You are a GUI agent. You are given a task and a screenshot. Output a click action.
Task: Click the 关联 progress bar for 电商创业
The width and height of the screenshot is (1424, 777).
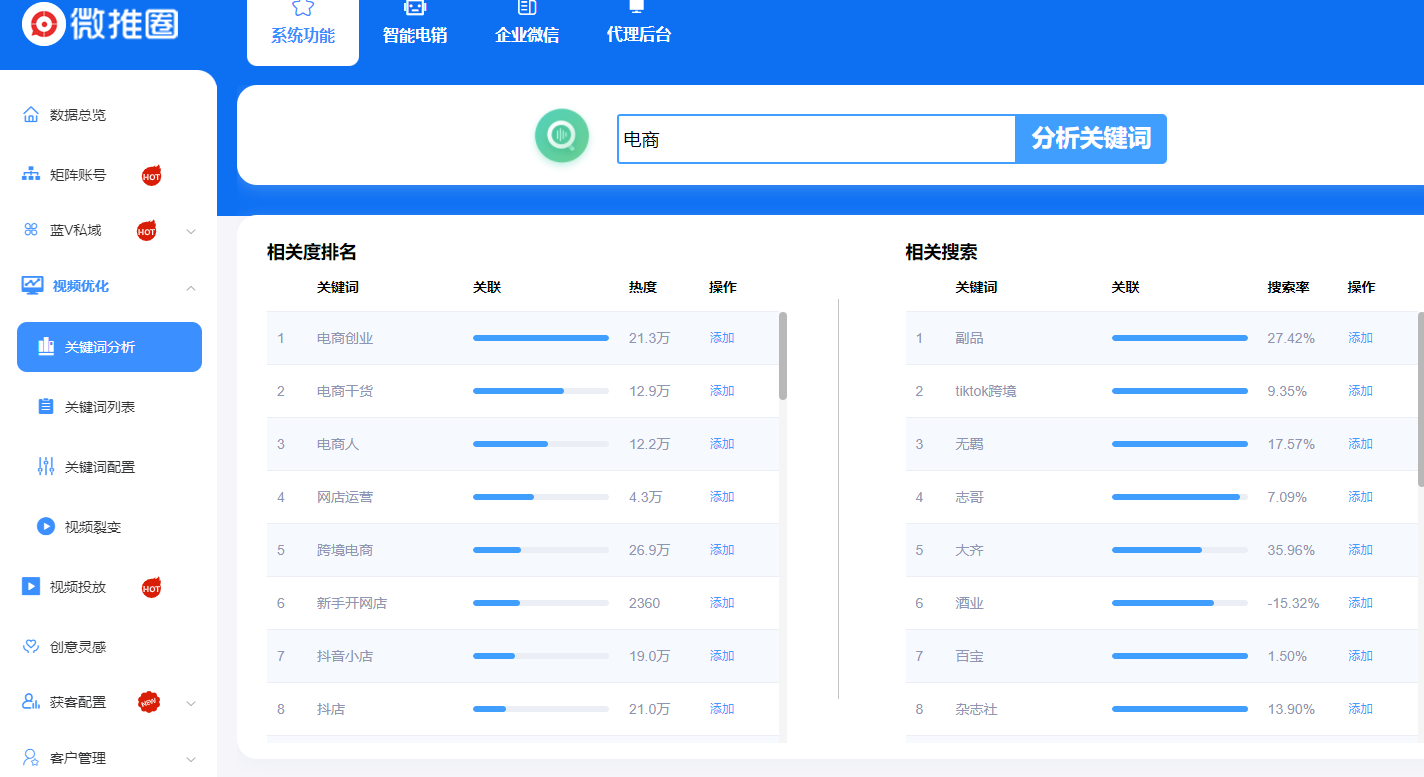click(541, 338)
